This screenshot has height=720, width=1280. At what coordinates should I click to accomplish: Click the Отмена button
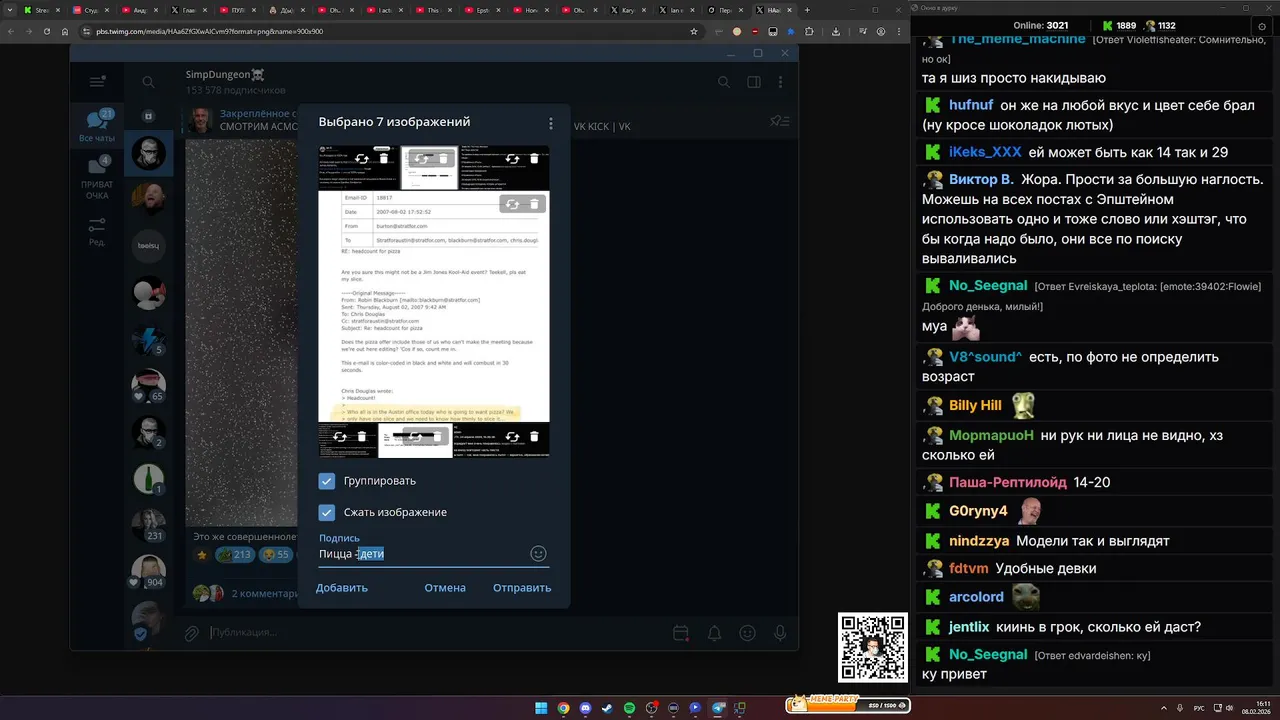coord(445,588)
